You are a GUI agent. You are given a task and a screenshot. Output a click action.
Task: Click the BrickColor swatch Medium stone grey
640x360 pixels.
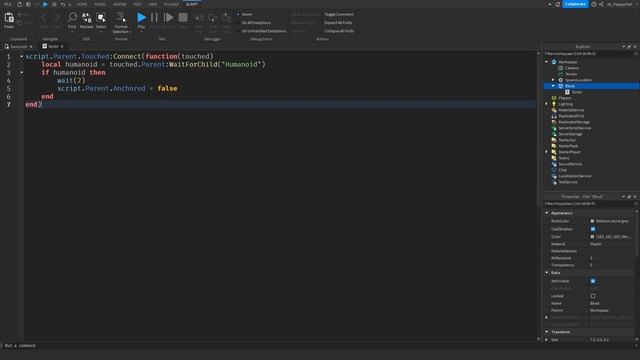pos(592,221)
